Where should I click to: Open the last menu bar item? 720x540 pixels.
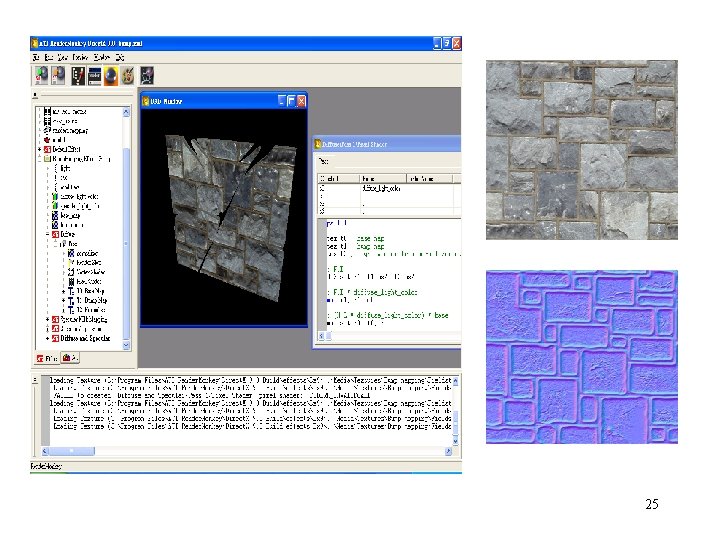[x=120, y=57]
